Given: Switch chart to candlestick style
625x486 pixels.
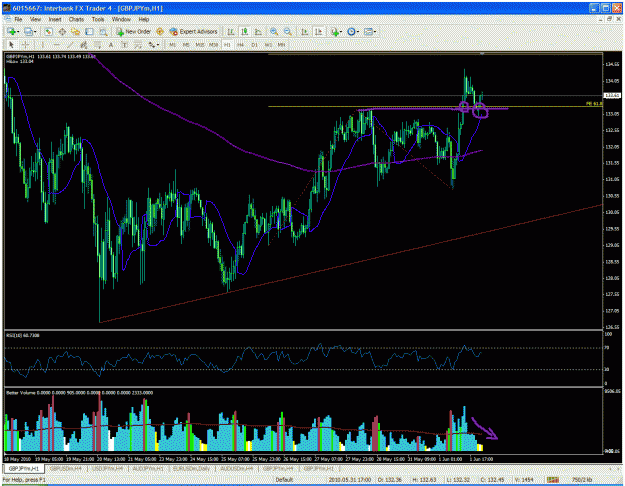Looking at the screenshot, I should [244, 31].
